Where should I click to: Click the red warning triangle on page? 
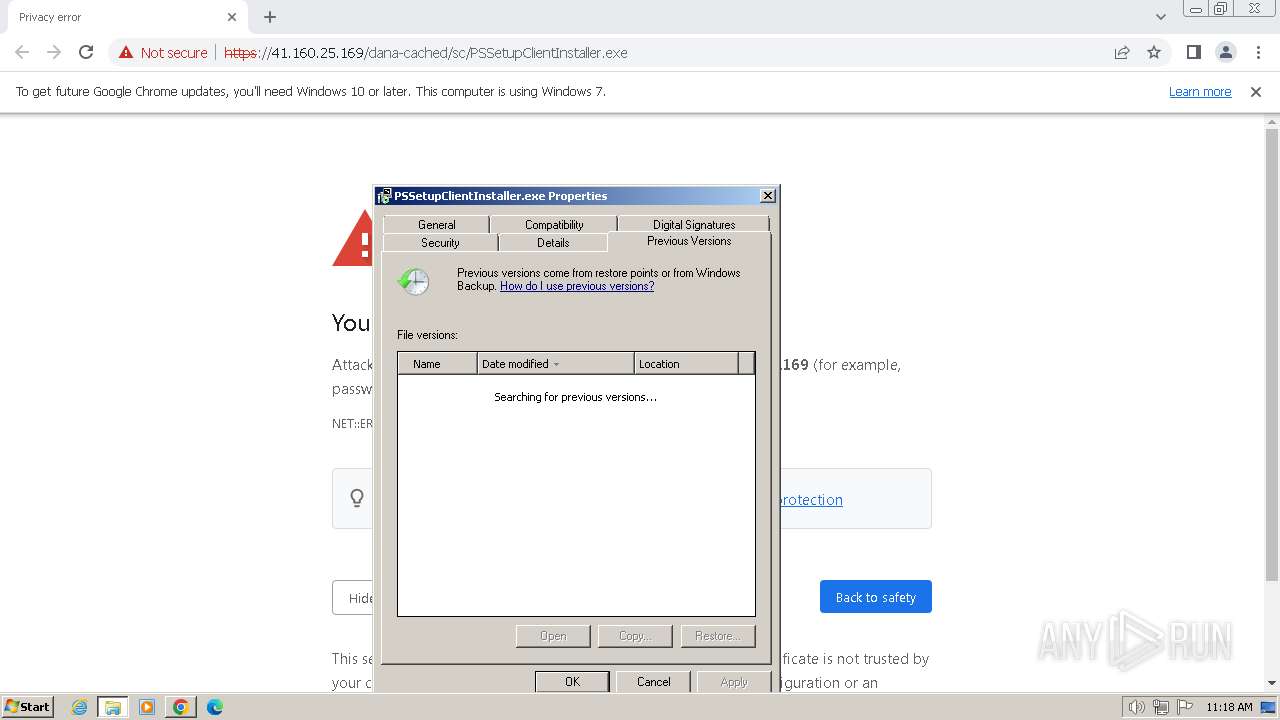[352, 240]
